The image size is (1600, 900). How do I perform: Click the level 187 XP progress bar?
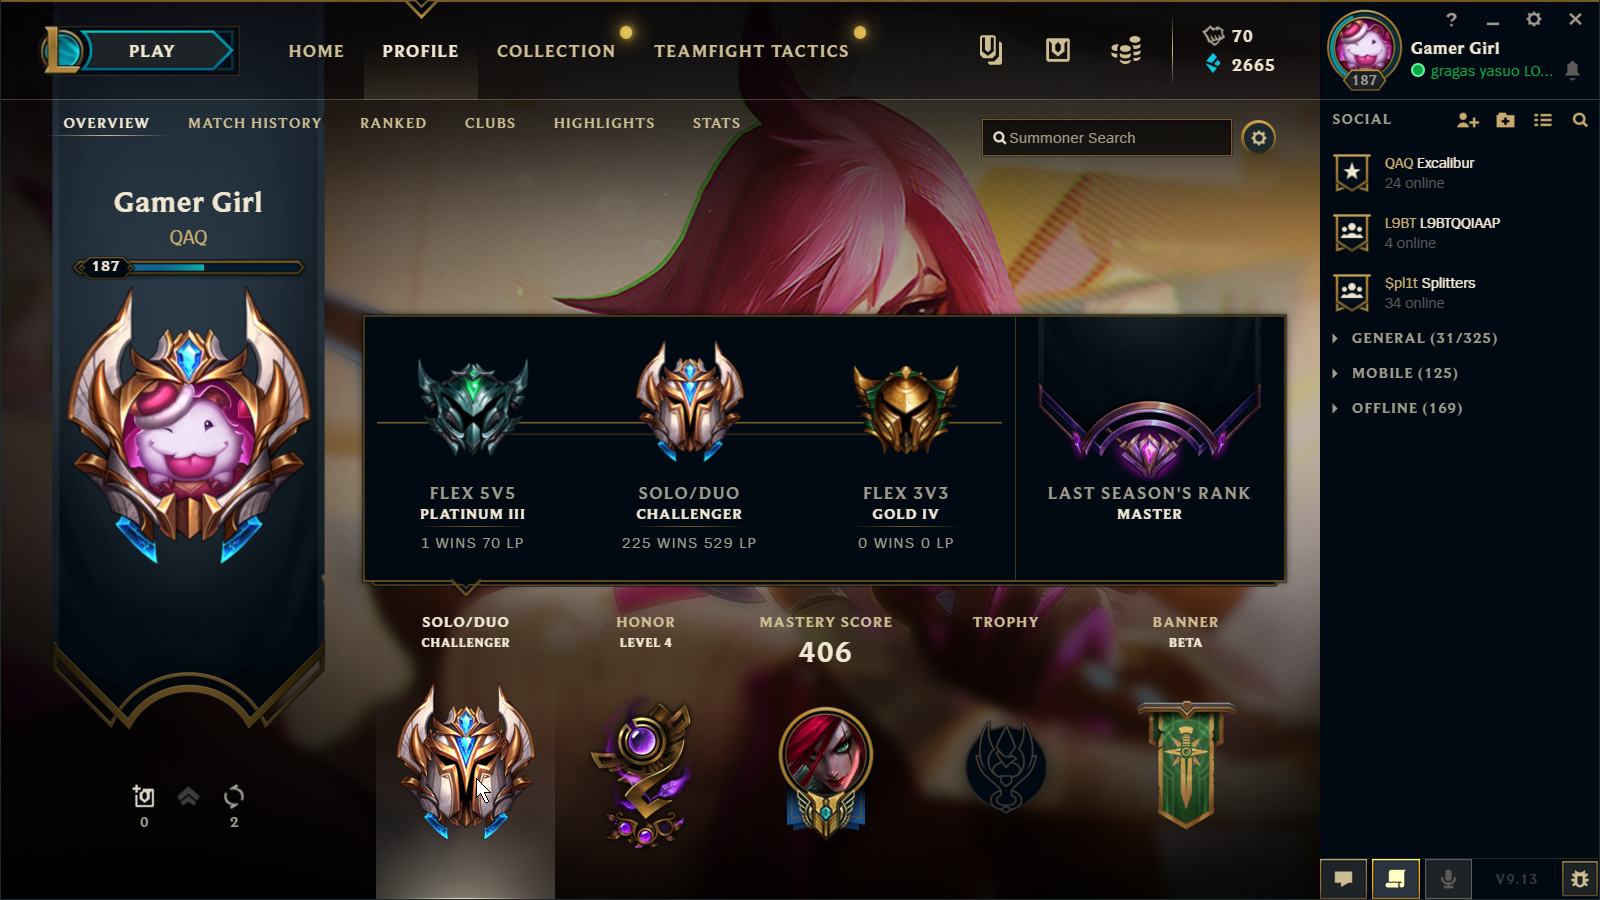click(x=189, y=267)
